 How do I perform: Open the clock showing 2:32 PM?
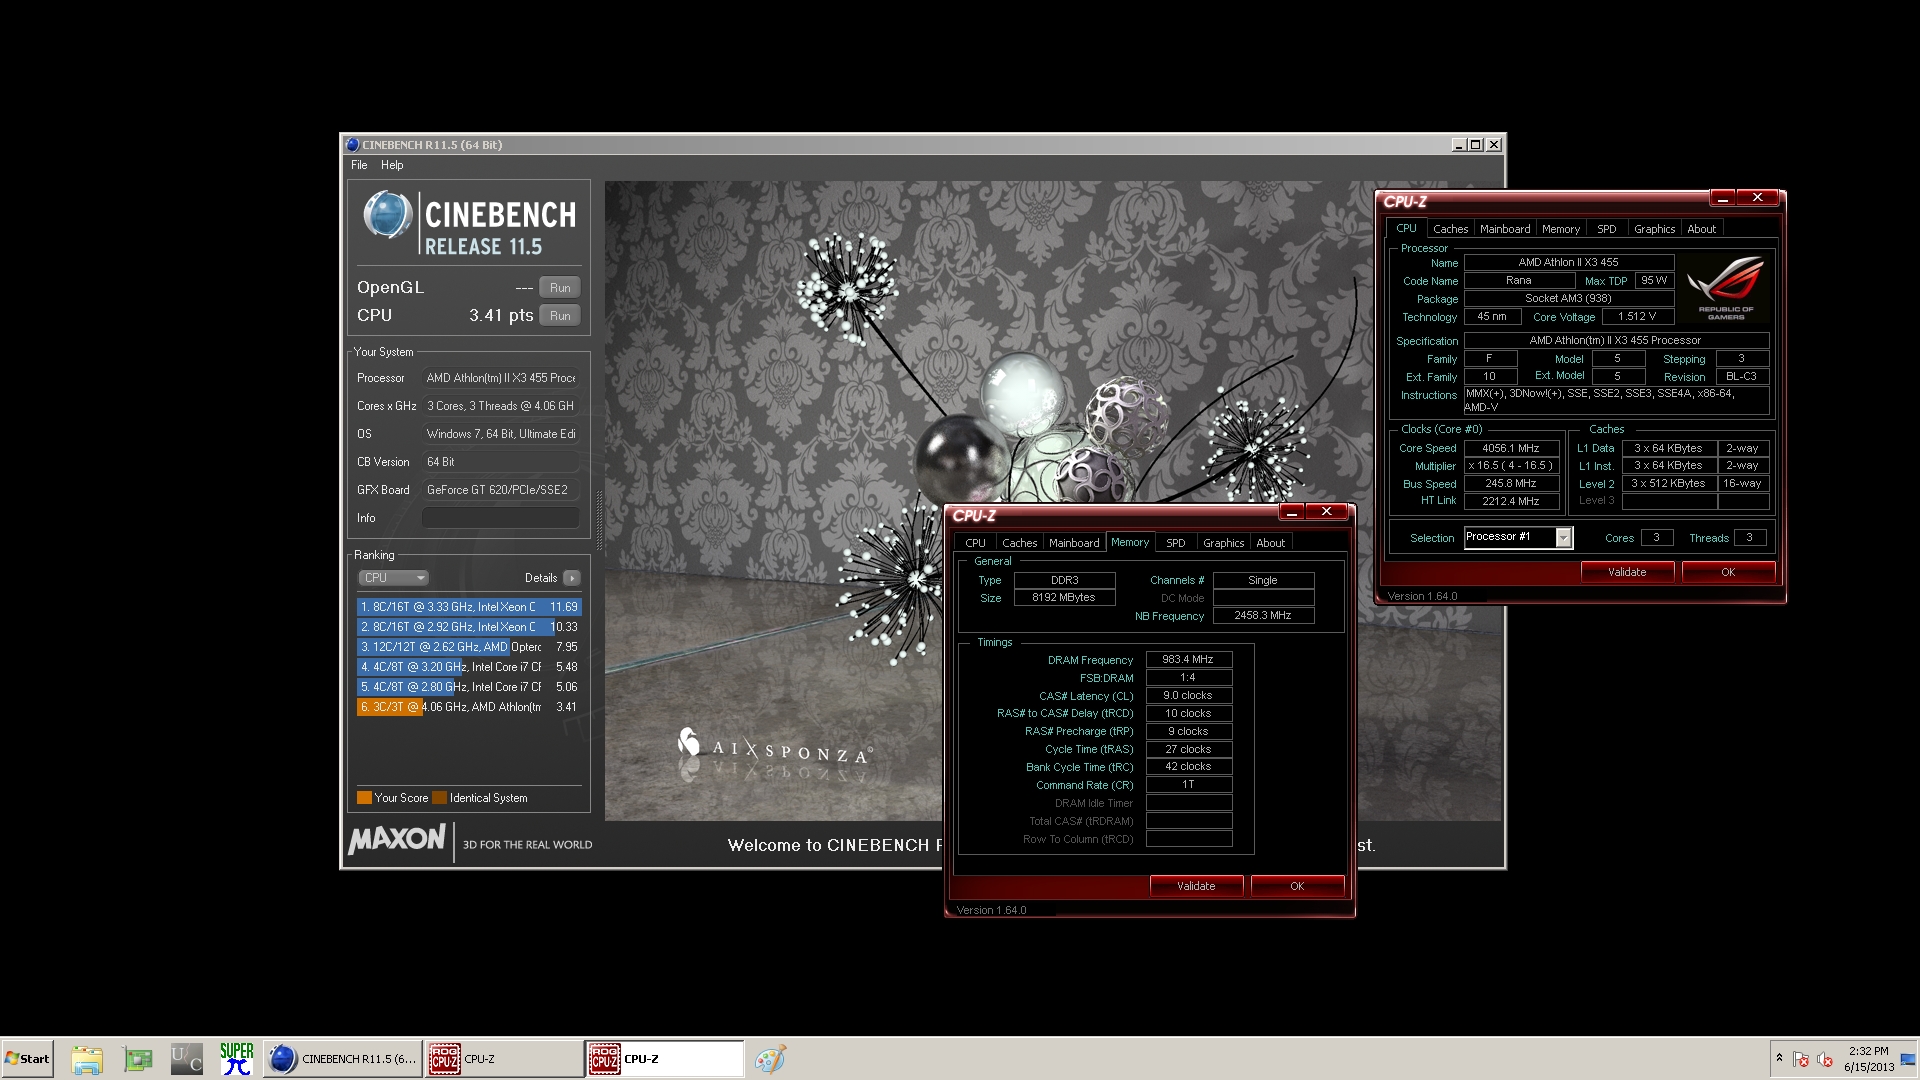click(x=1868, y=1059)
